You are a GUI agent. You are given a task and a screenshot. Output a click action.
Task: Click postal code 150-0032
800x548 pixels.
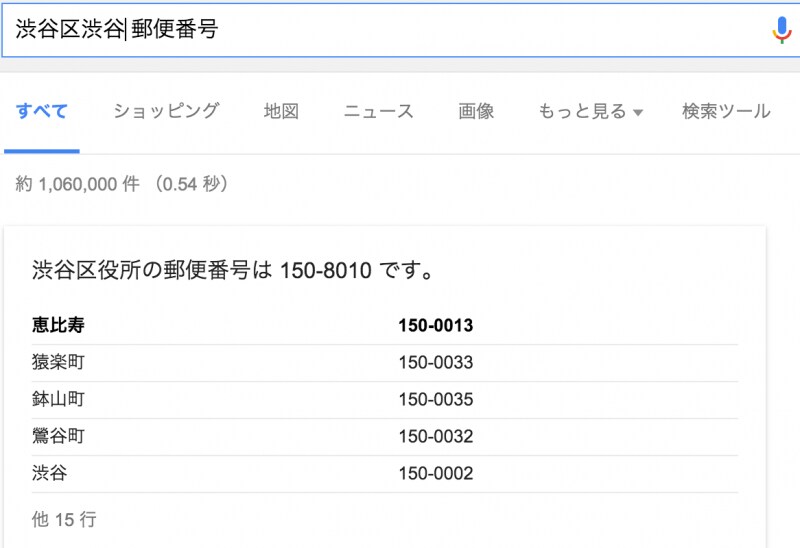coord(435,436)
